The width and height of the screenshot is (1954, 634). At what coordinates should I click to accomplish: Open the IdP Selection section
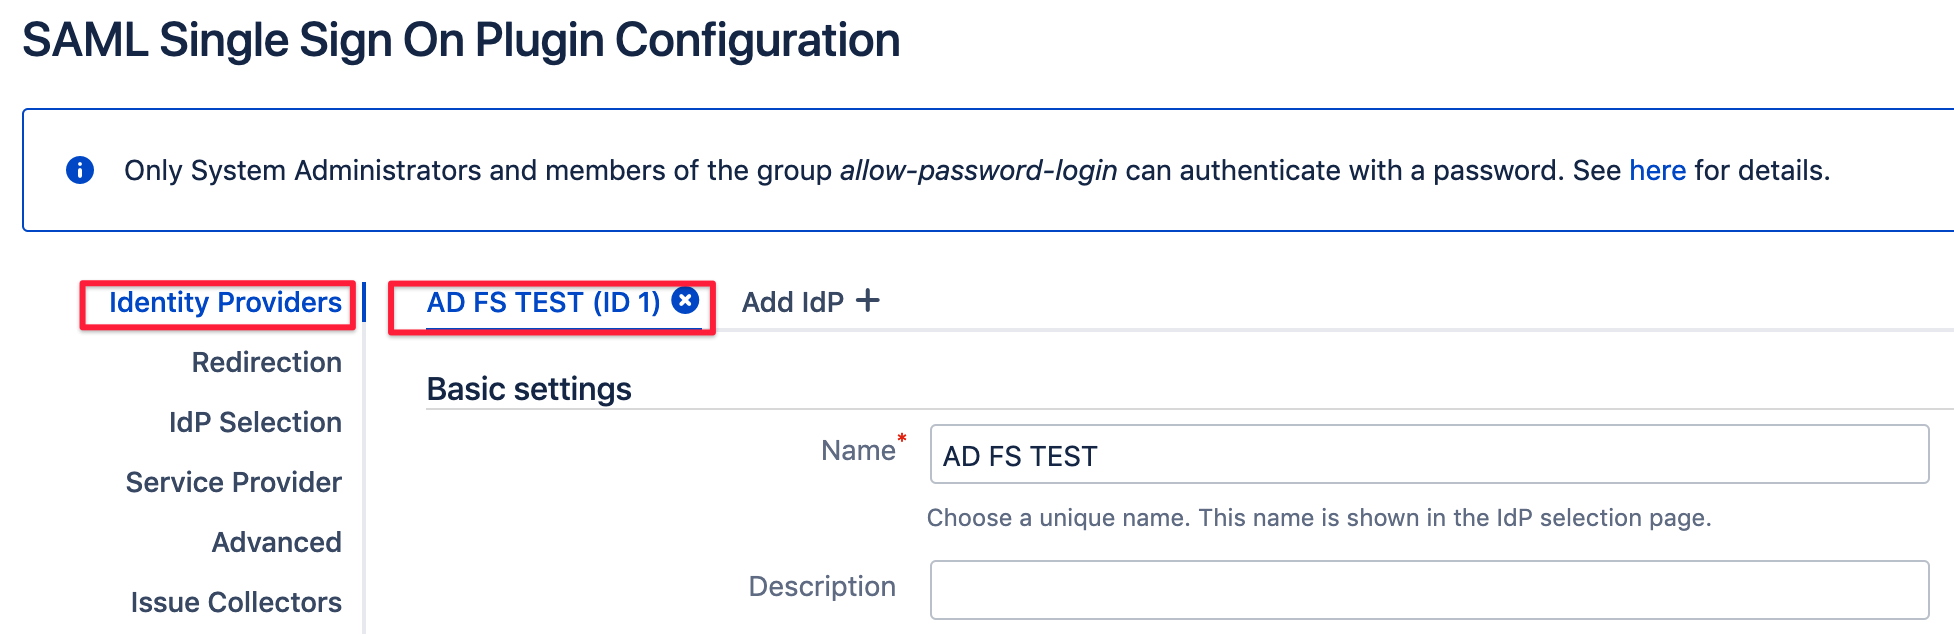pos(255,422)
